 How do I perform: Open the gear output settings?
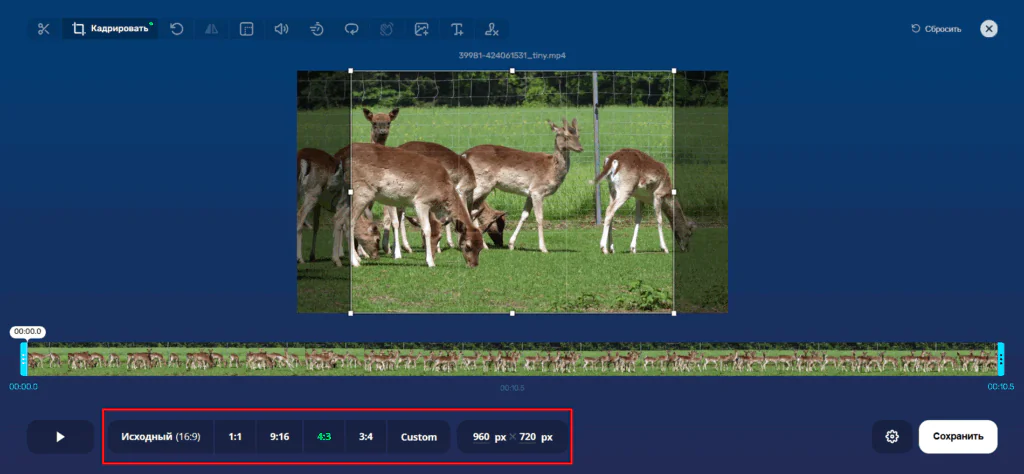click(892, 437)
